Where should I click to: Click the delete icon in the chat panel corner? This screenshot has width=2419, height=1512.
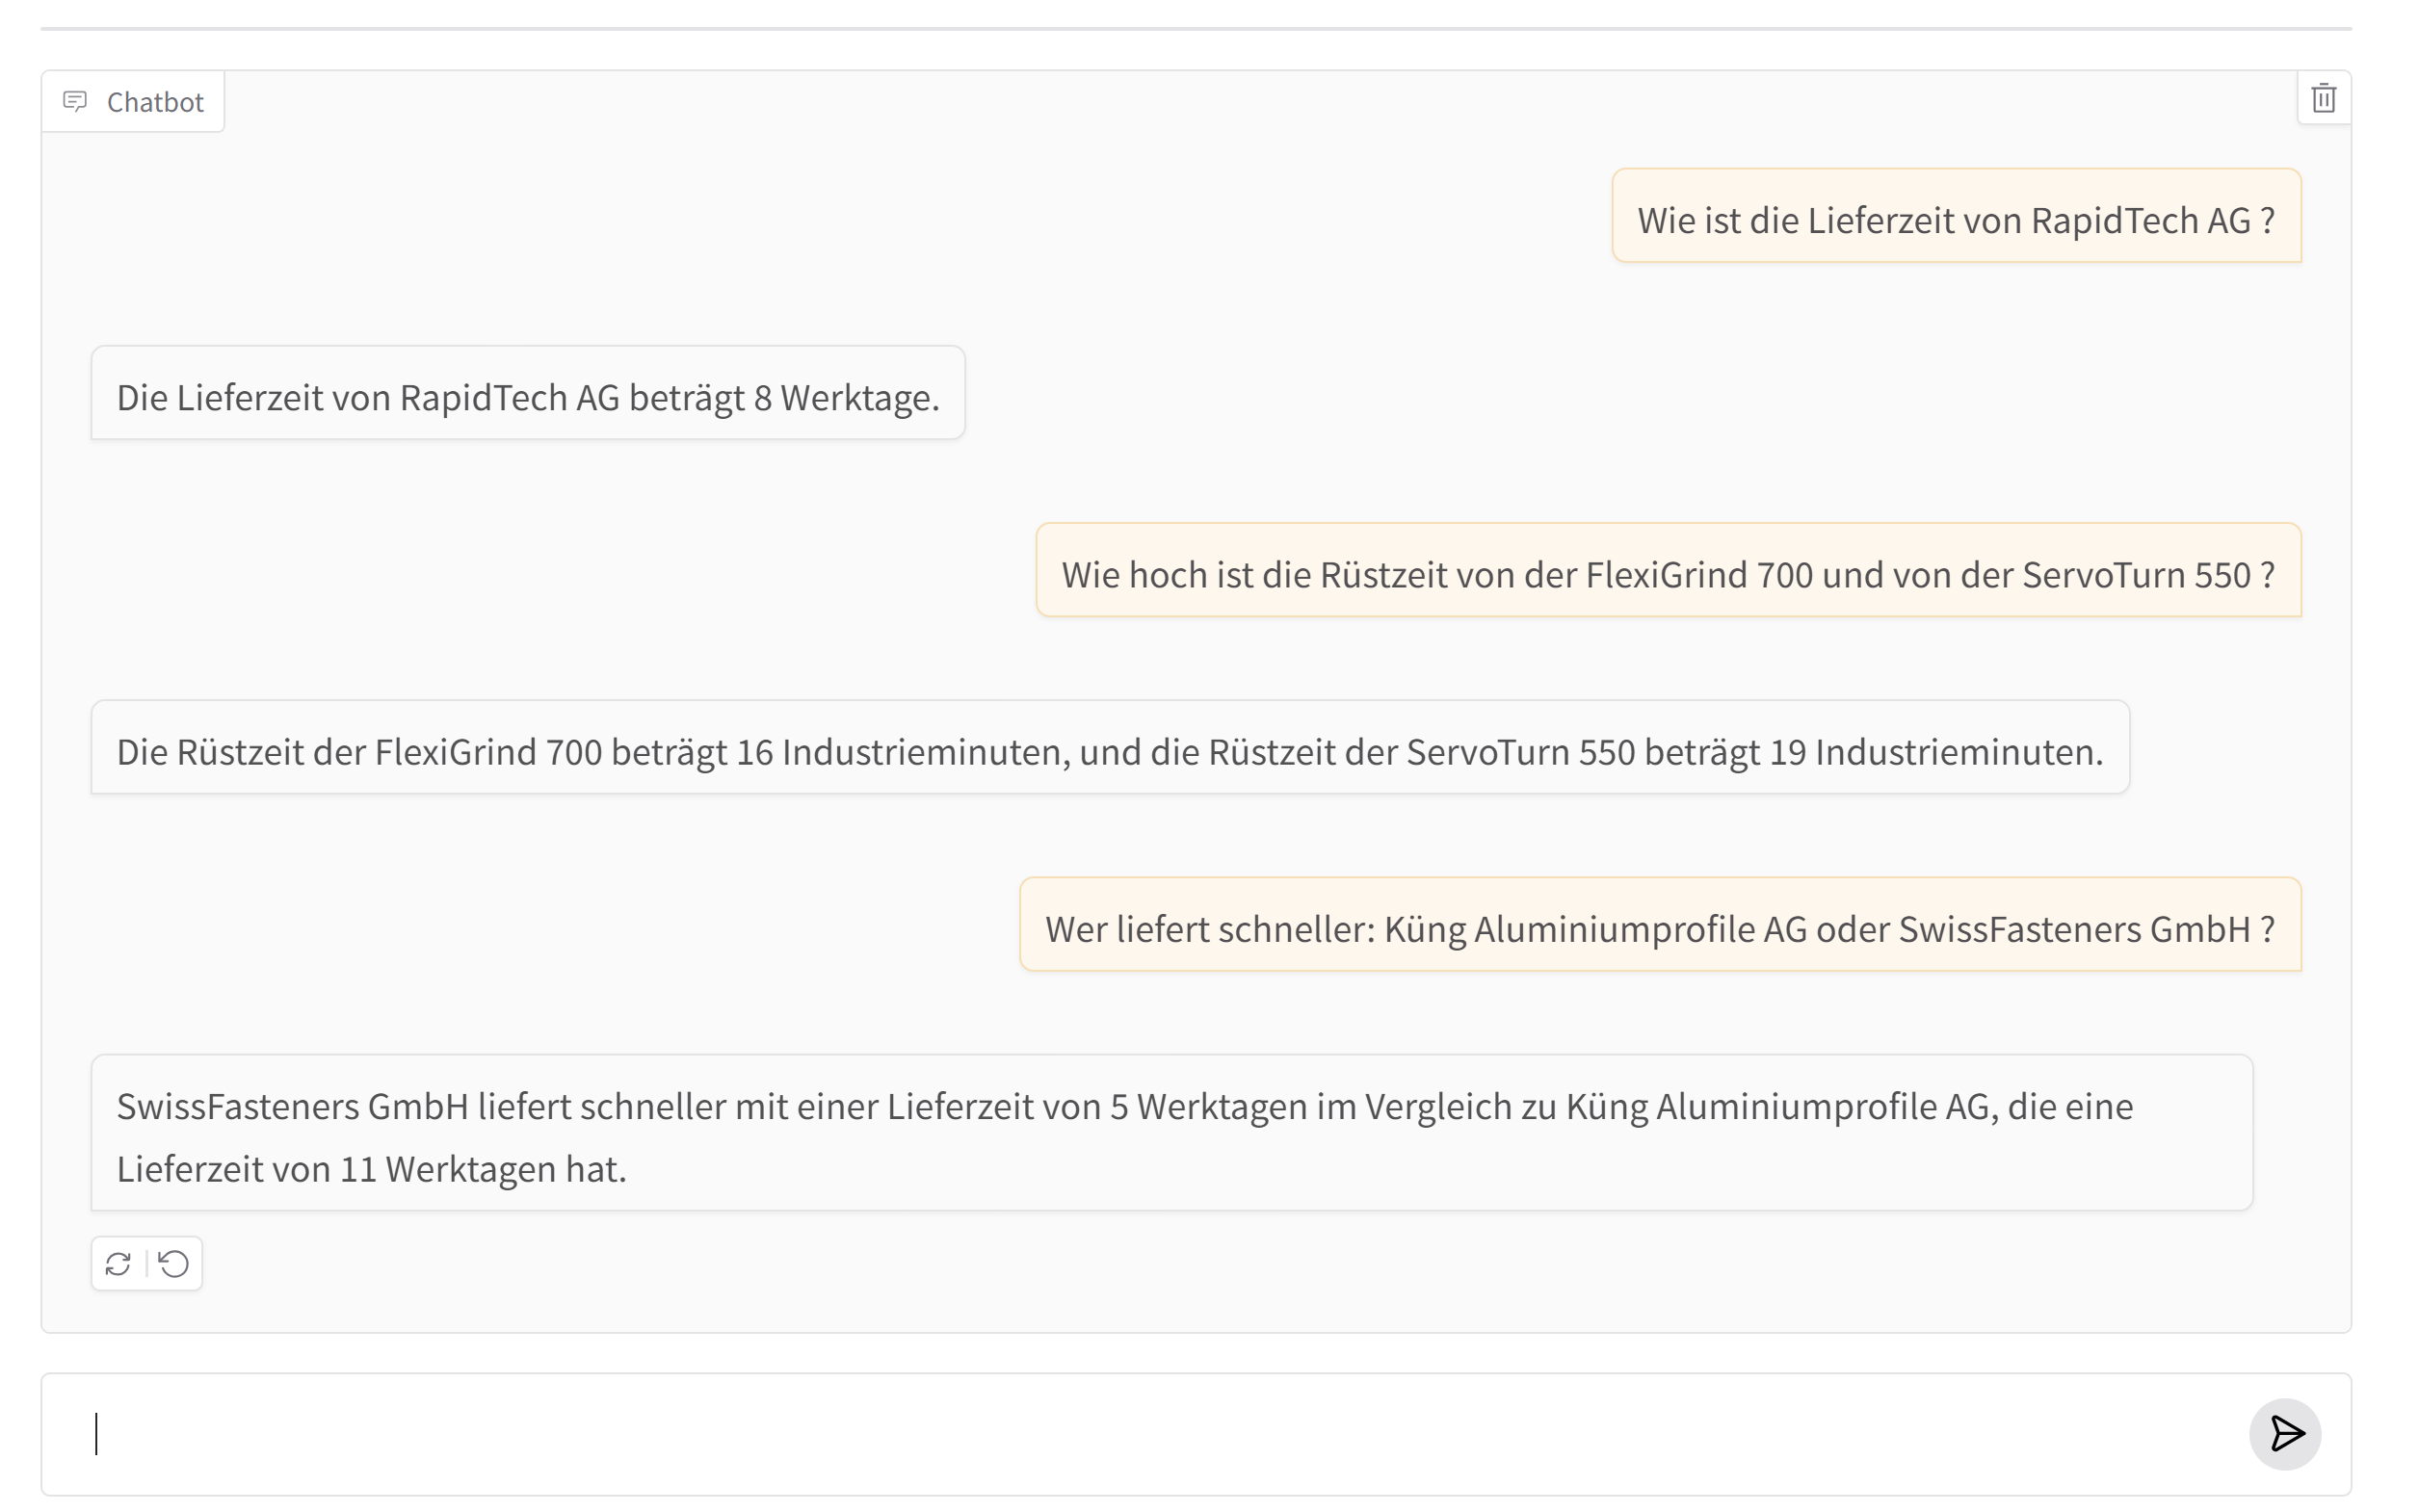tap(2324, 97)
